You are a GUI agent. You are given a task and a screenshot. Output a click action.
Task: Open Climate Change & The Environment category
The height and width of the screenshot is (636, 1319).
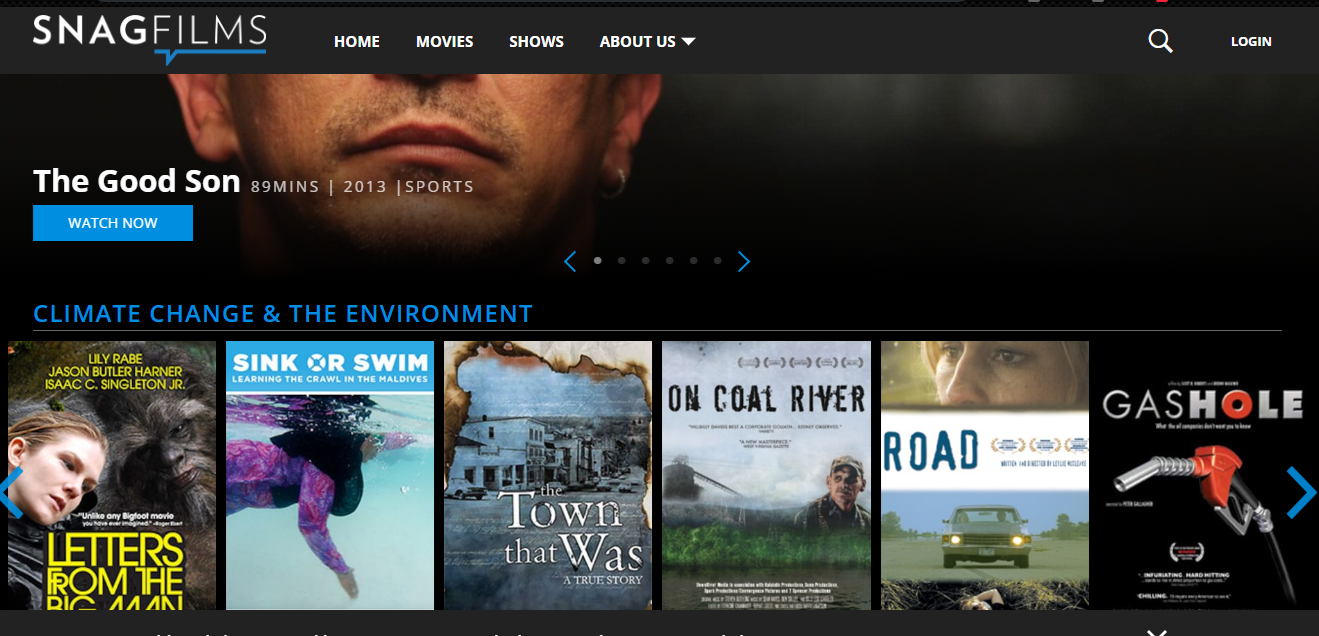tap(283, 314)
